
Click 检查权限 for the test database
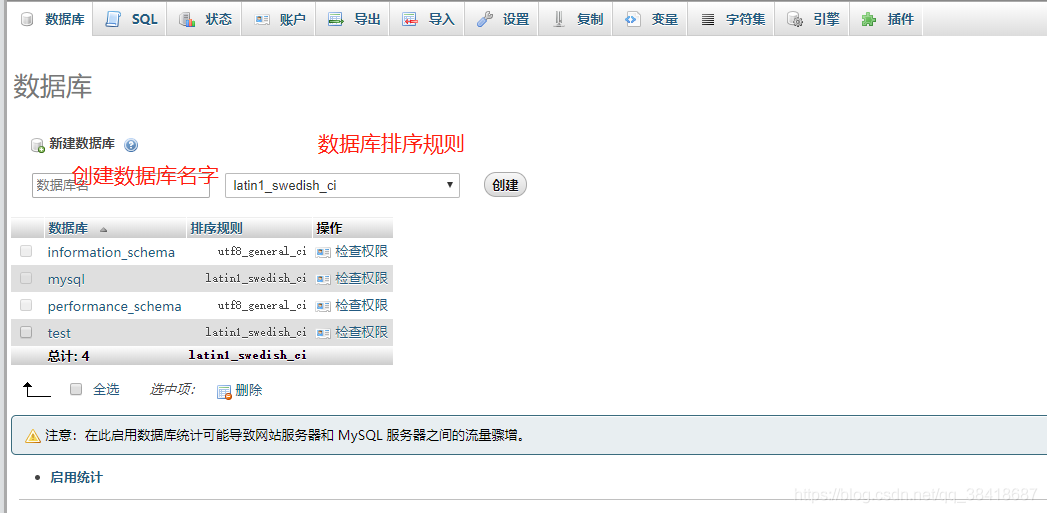361,332
